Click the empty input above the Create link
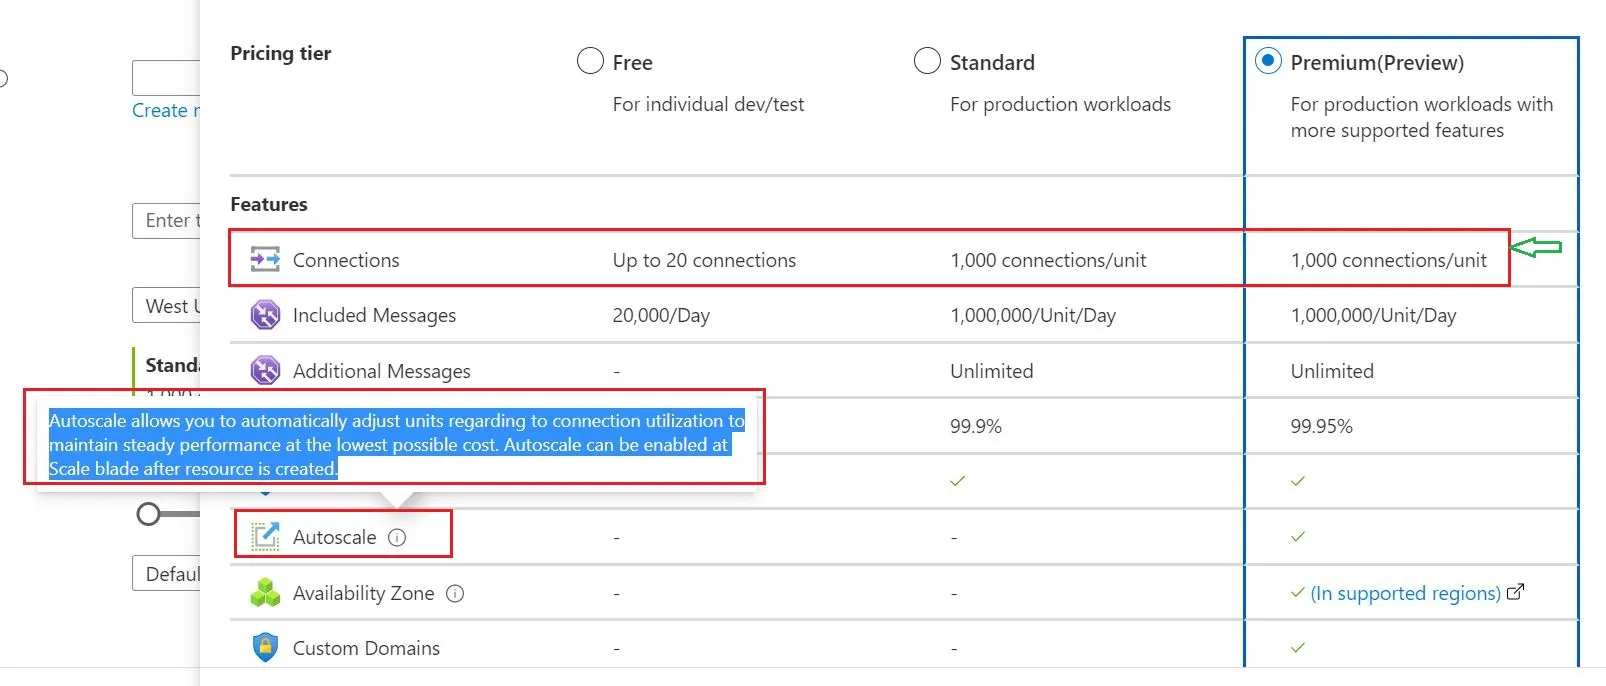This screenshot has width=1606, height=686. pyautogui.click(x=167, y=78)
